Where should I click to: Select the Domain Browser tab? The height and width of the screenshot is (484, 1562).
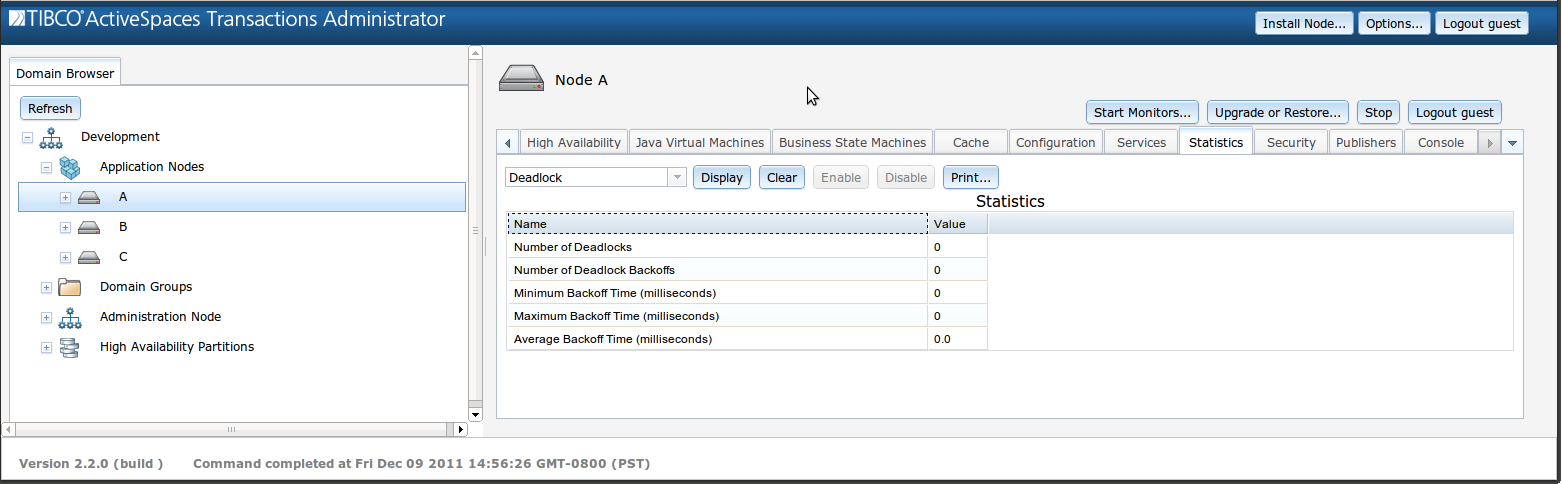[x=65, y=73]
